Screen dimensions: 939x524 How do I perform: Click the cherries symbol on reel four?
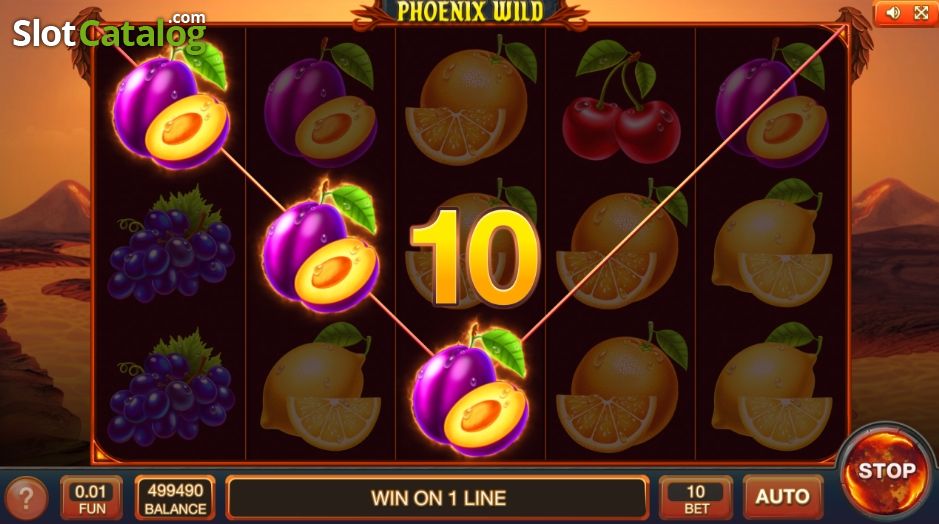click(x=620, y=102)
